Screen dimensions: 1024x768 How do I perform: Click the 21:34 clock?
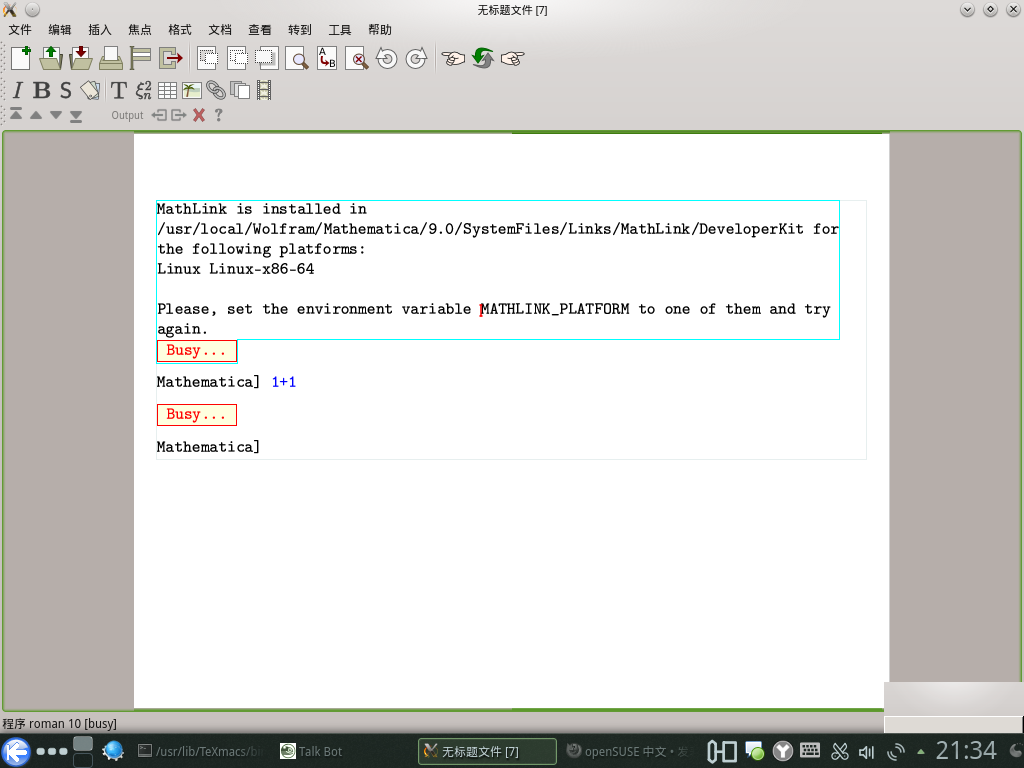tap(967, 751)
